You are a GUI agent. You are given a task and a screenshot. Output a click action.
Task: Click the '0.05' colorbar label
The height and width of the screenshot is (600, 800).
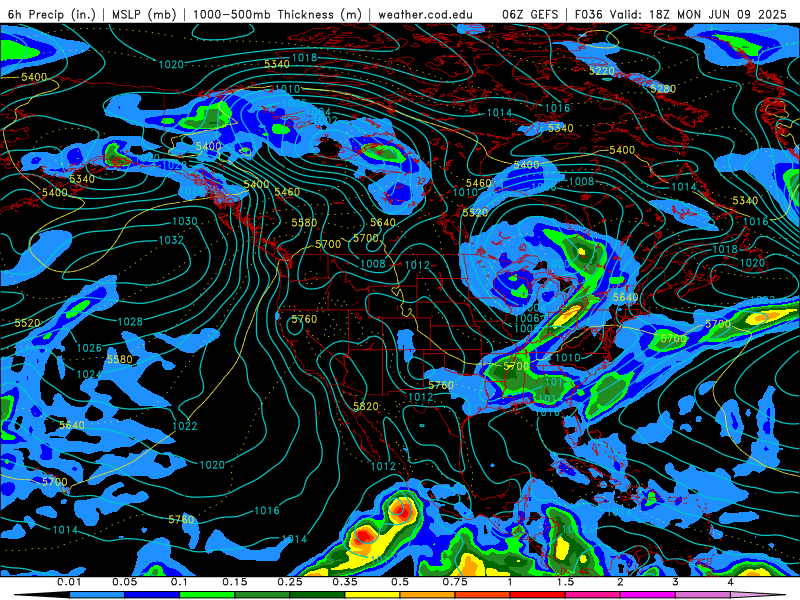click(124, 582)
